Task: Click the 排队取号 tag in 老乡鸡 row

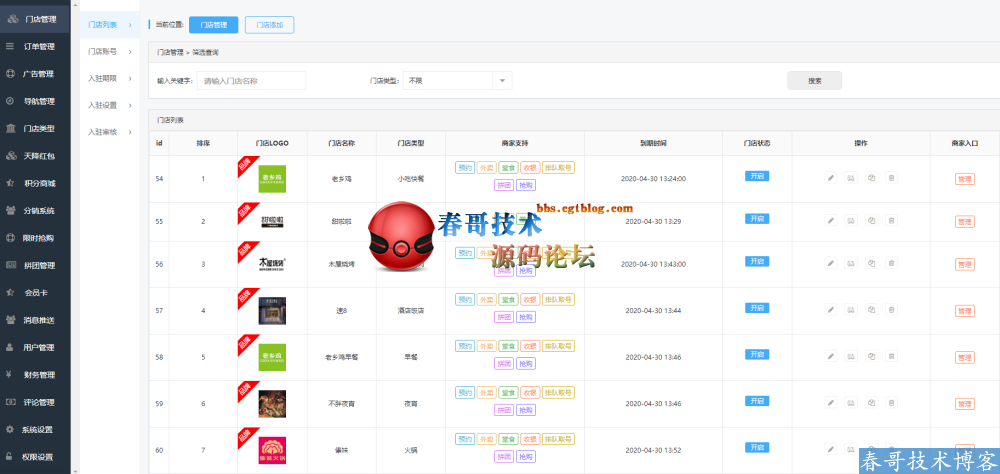Action: pyautogui.click(x=558, y=168)
